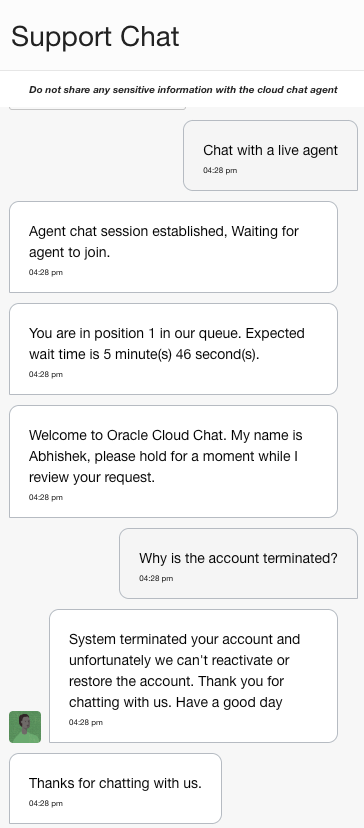
Task: Select 'Why is the account terminated?' message
Action: (238, 563)
